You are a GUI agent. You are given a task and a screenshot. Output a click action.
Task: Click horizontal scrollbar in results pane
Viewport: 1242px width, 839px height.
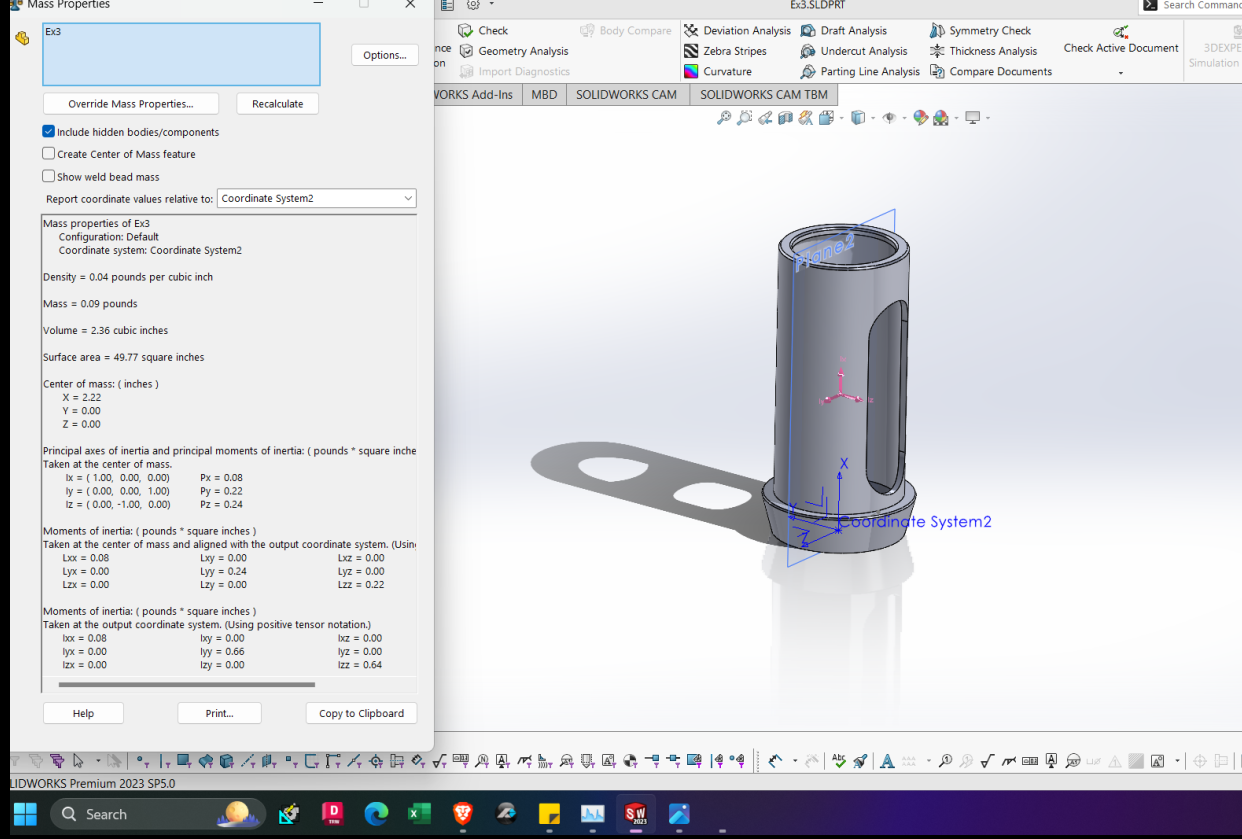pyautogui.click(x=187, y=685)
